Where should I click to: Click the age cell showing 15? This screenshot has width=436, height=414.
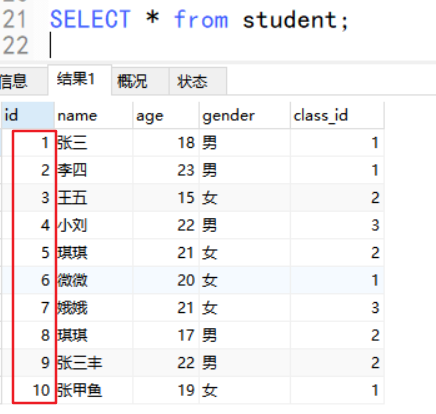pyautogui.click(x=166, y=198)
